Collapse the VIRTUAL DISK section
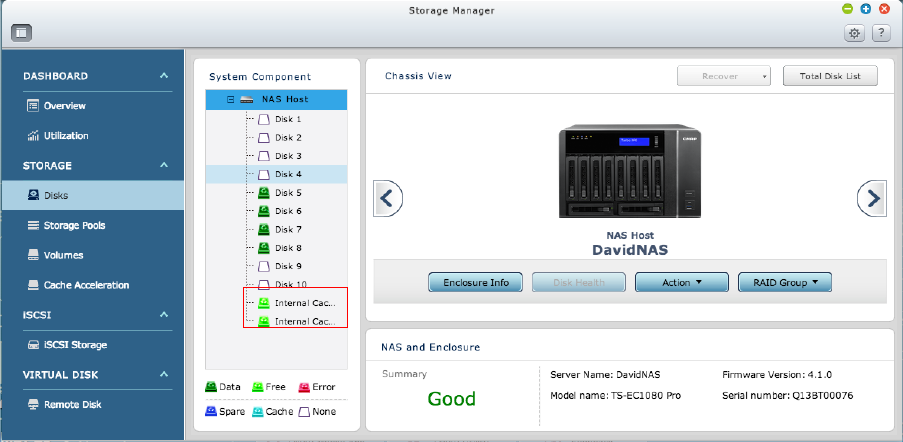This screenshot has height=442, width=903. click(x=164, y=375)
